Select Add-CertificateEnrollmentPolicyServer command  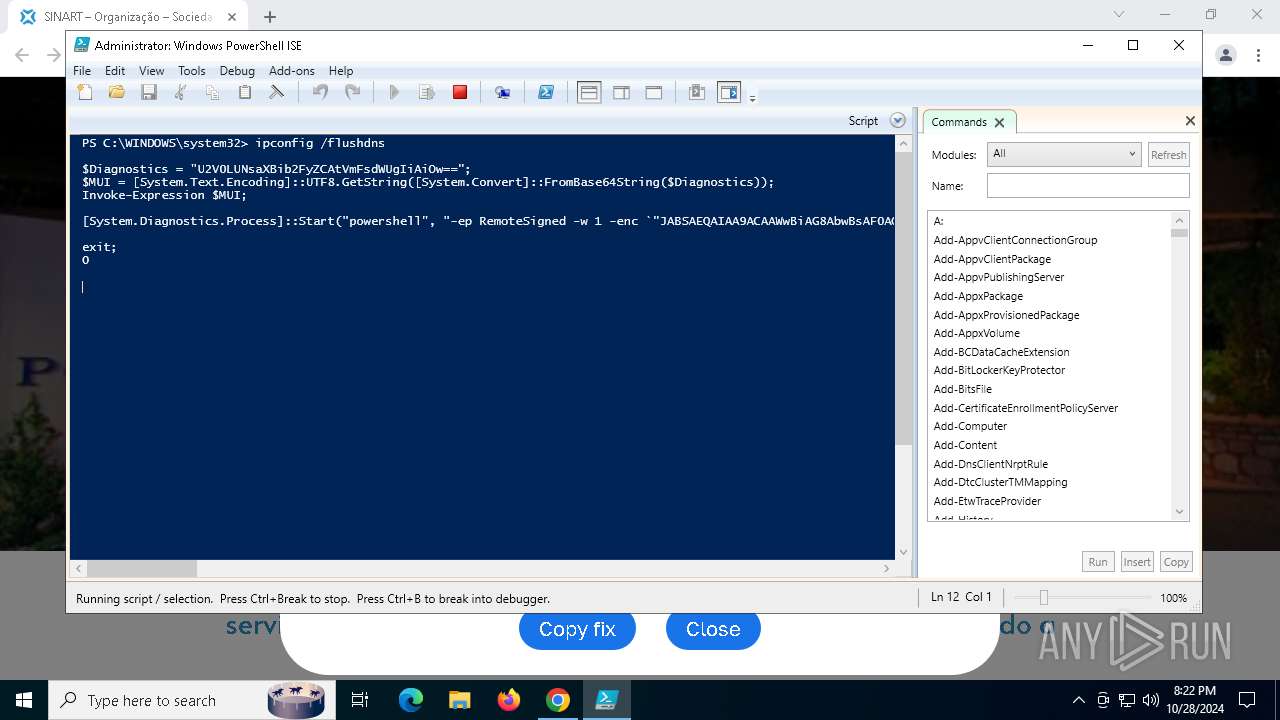tap(1025, 408)
